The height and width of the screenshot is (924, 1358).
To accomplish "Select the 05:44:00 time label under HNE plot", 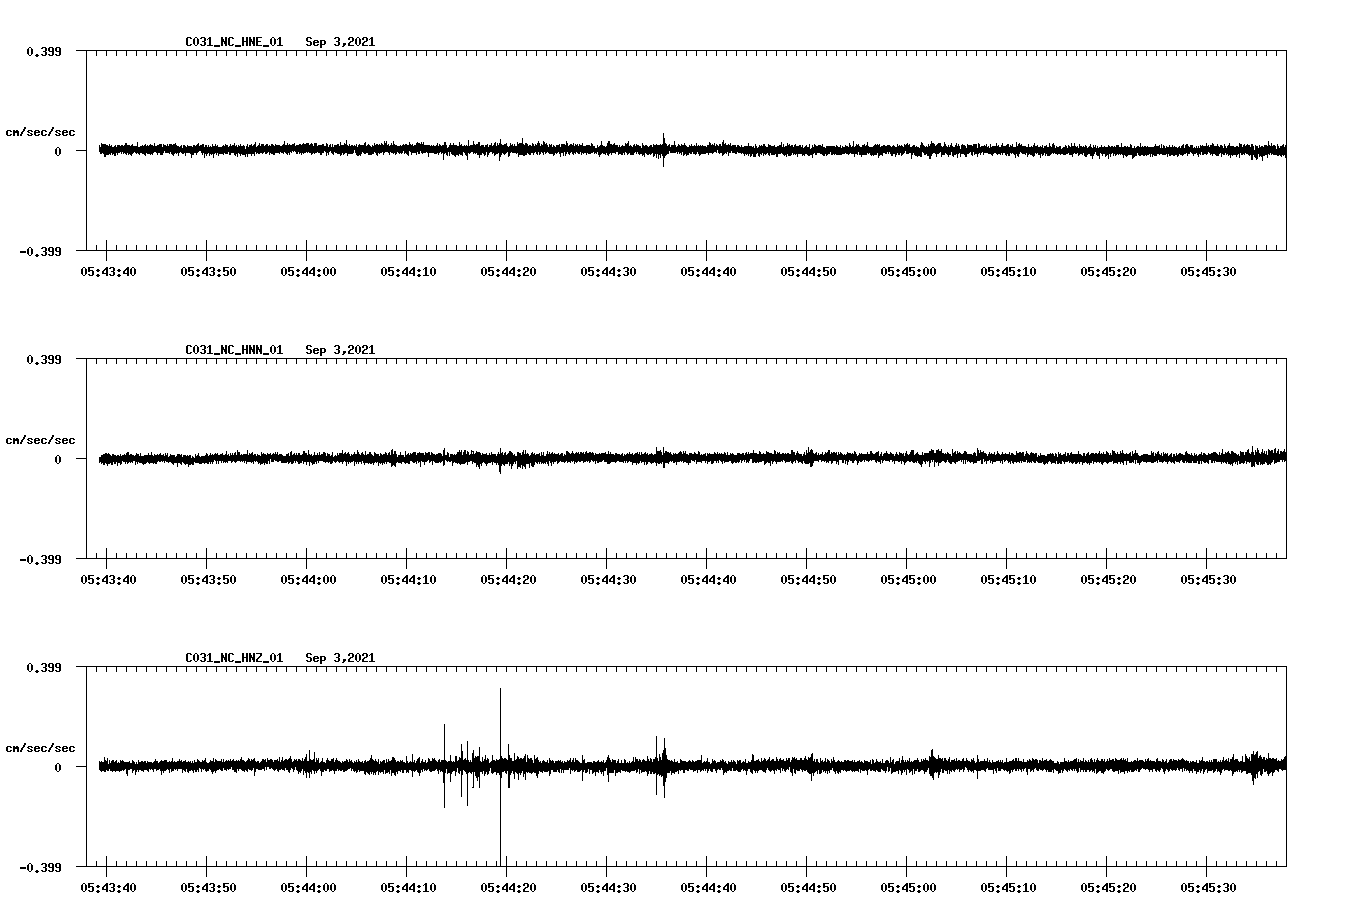I will point(308,272).
